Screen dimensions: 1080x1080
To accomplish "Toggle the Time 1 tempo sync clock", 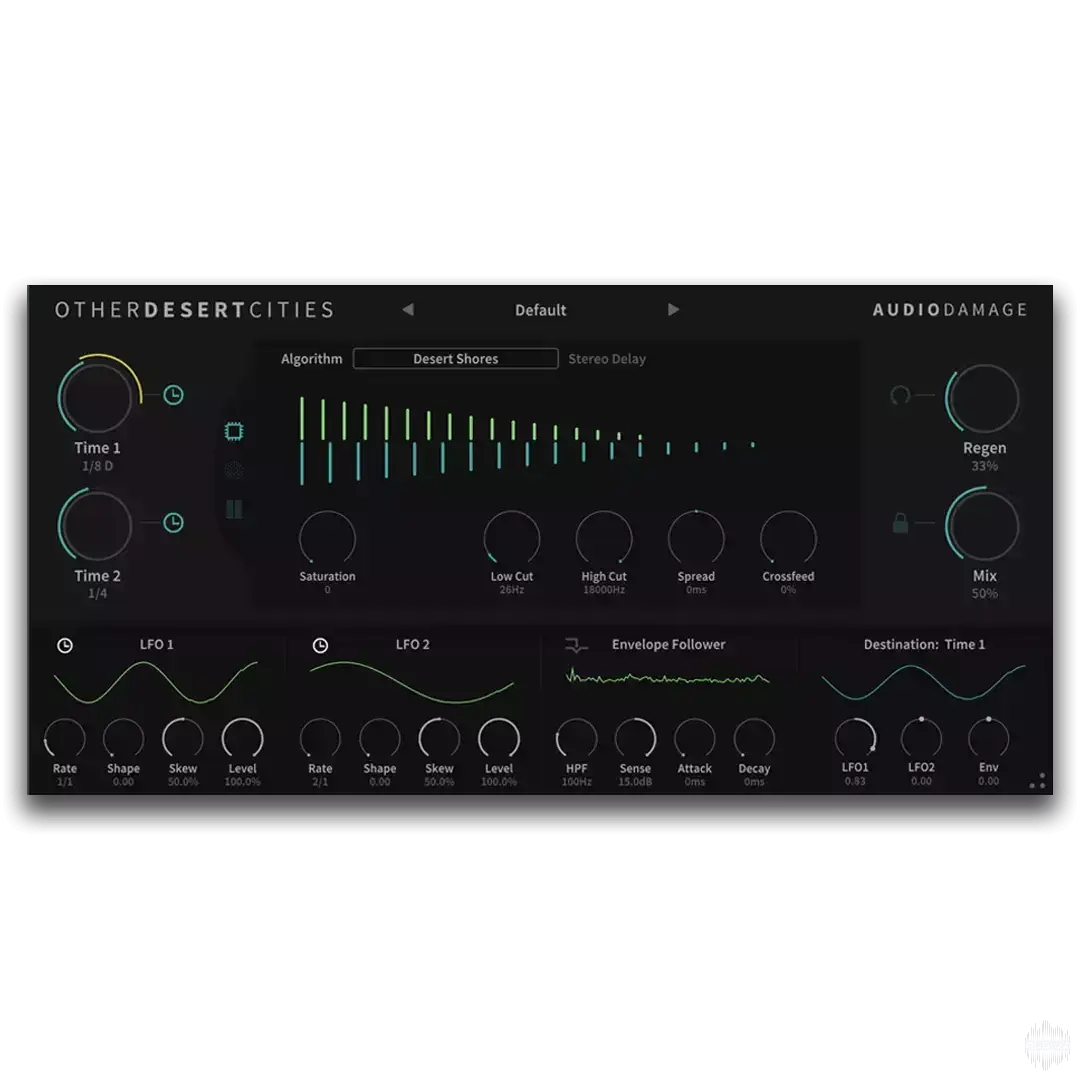I will [x=173, y=395].
